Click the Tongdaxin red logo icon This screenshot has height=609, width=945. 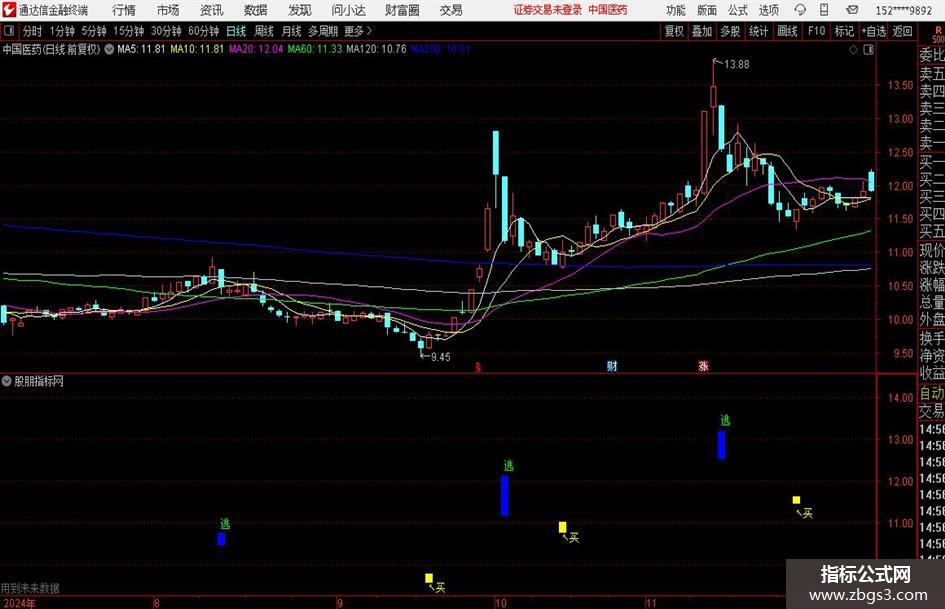(x=9, y=10)
